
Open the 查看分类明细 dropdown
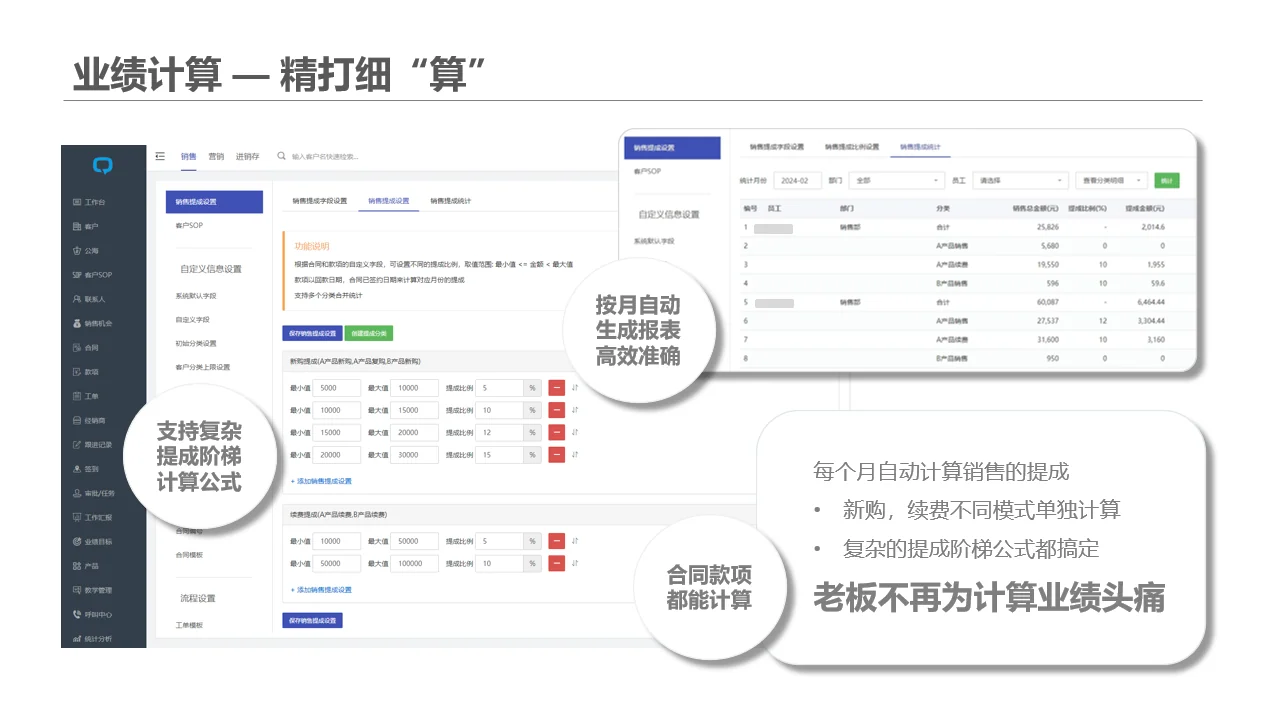(x=1111, y=180)
